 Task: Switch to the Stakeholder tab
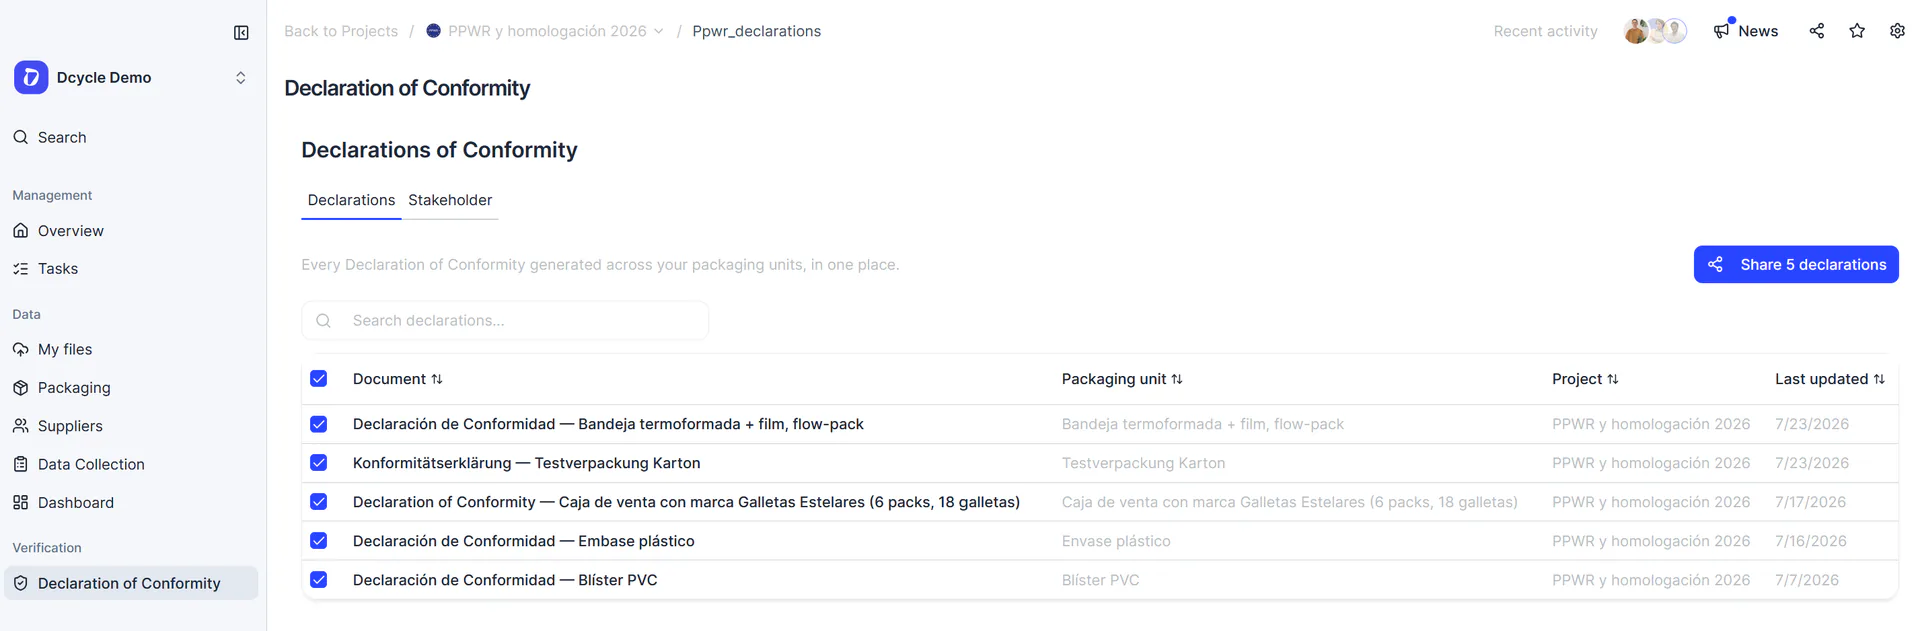coord(450,200)
